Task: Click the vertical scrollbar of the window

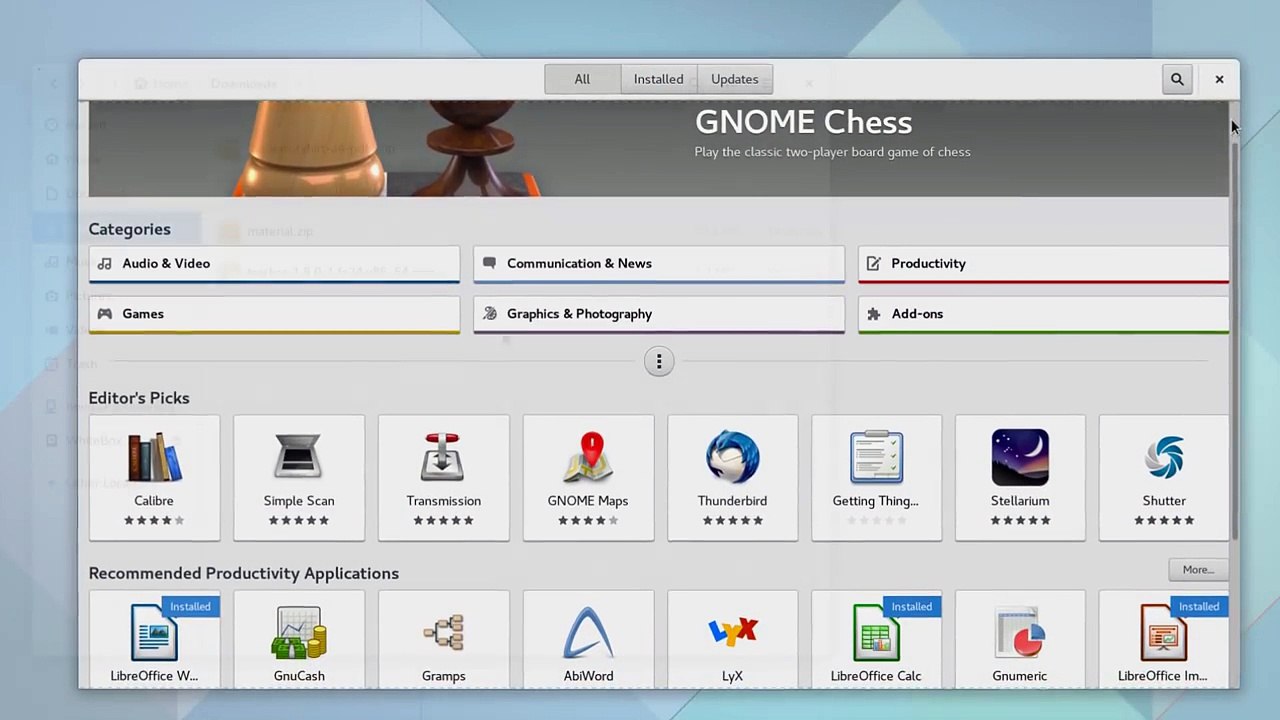Action: pos(1235,340)
